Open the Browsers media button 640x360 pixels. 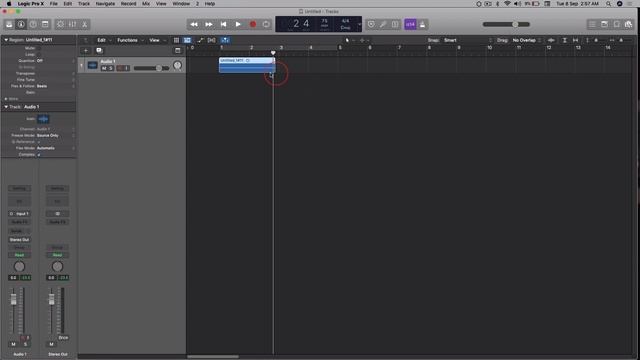pos(629,24)
